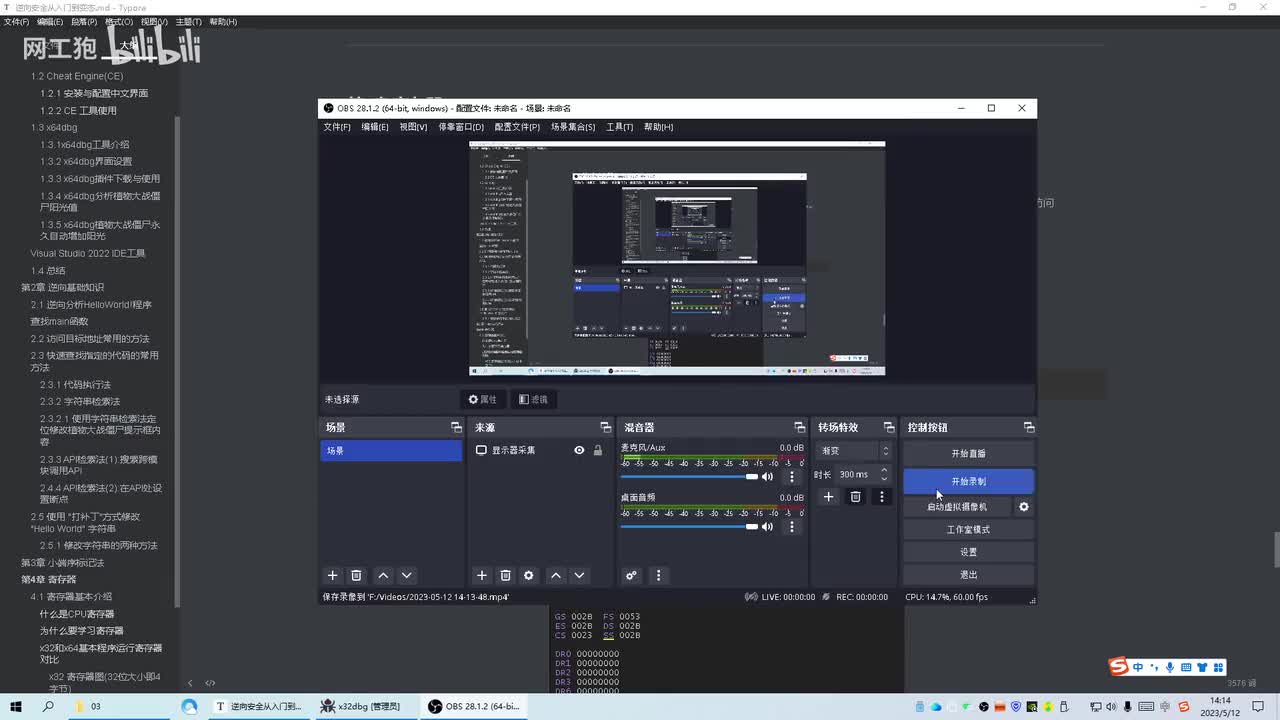Toggle Typora source code mode icon
Viewport: 1280px width, 720px height.
[x=210, y=683]
